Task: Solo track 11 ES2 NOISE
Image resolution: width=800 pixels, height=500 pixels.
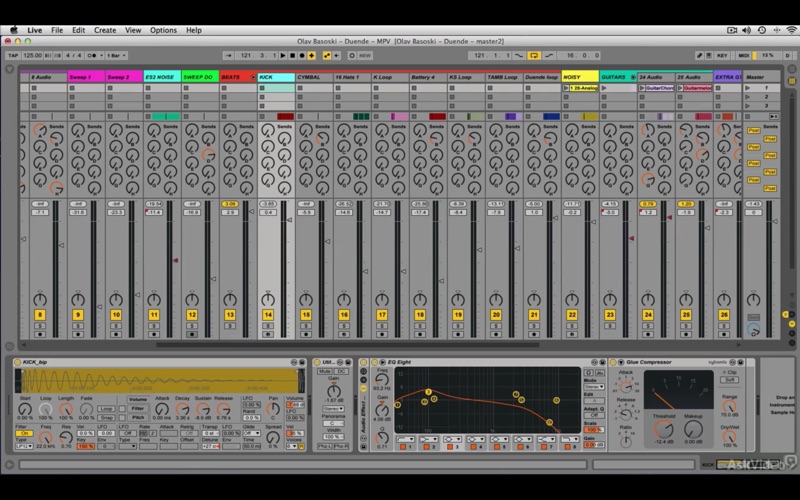Action: click(x=154, y=326)
